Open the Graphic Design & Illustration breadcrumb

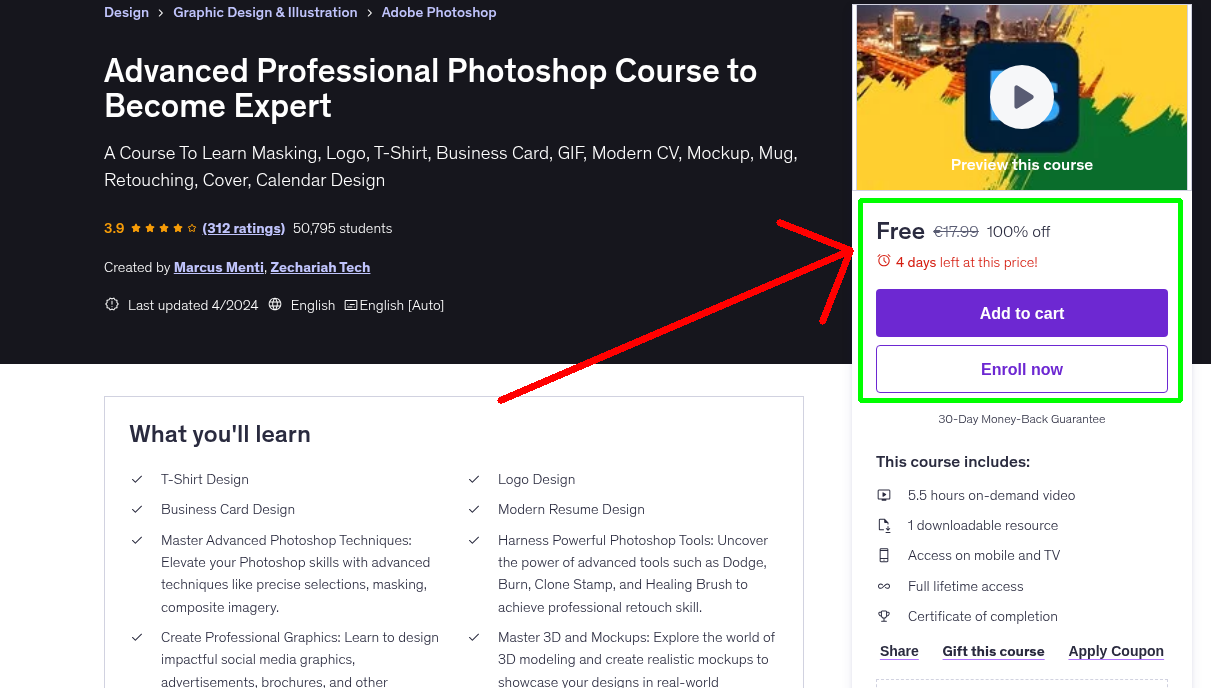265,12
